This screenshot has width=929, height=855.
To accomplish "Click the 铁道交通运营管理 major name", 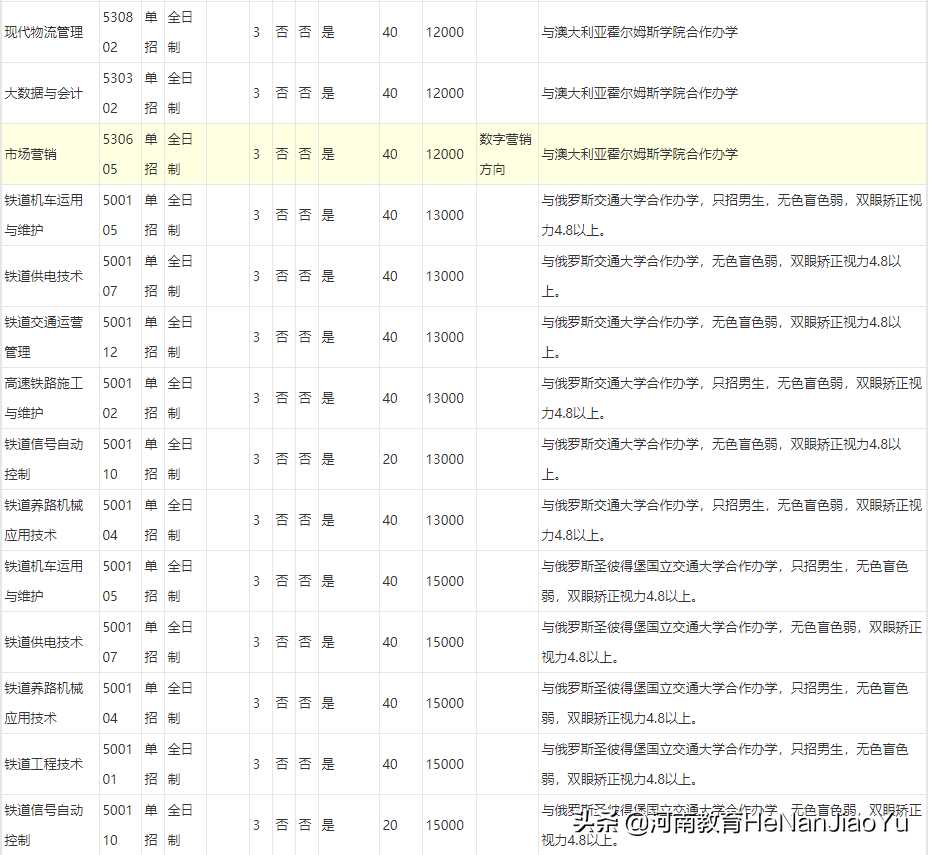I will 48,336.
